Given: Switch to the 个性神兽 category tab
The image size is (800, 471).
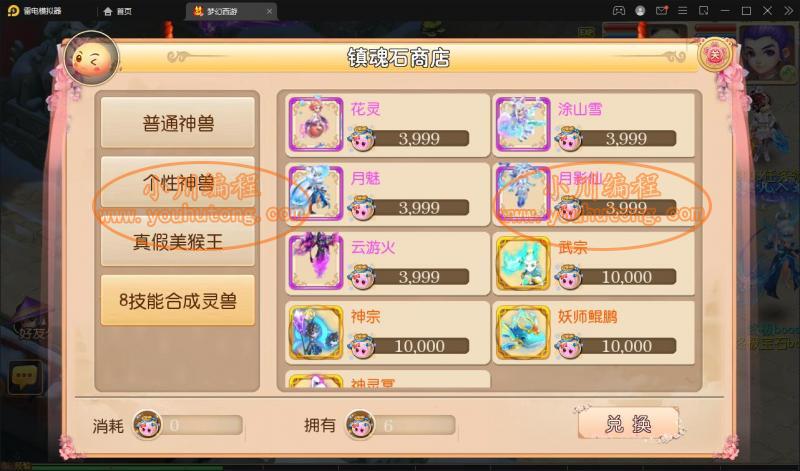Looking at the screenshot, I should (x=178, y=182).
